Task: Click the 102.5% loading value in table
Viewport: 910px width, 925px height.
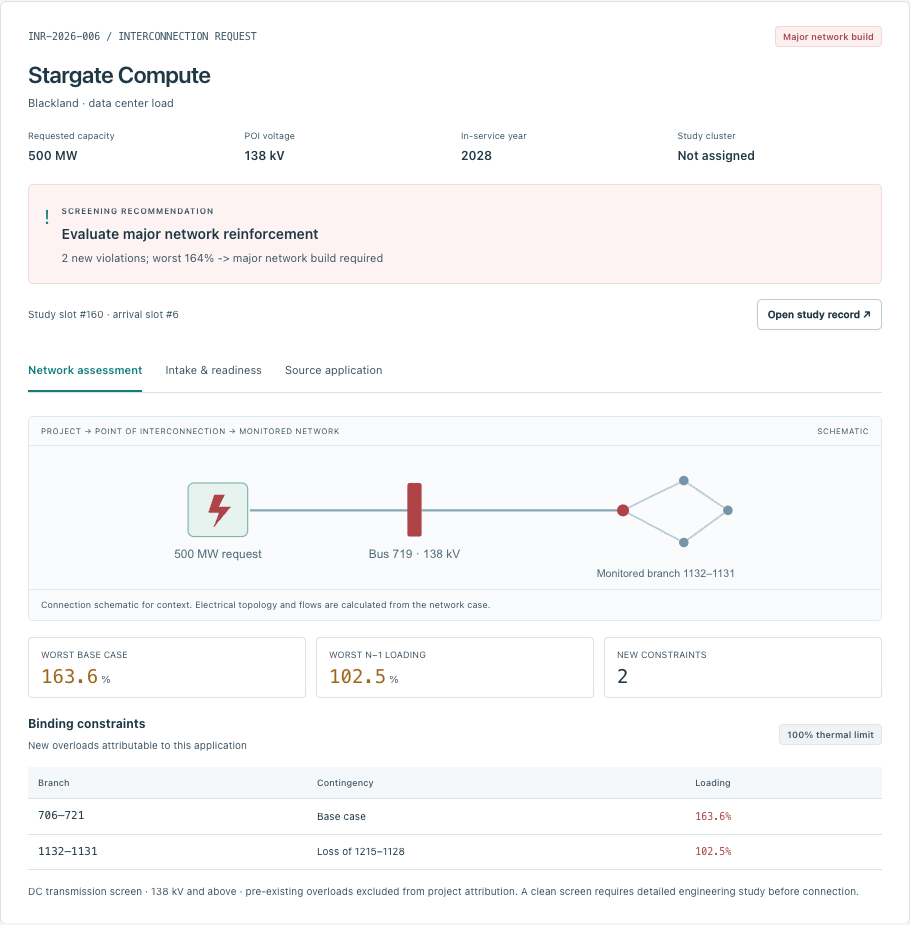Action: coord(712,851)
